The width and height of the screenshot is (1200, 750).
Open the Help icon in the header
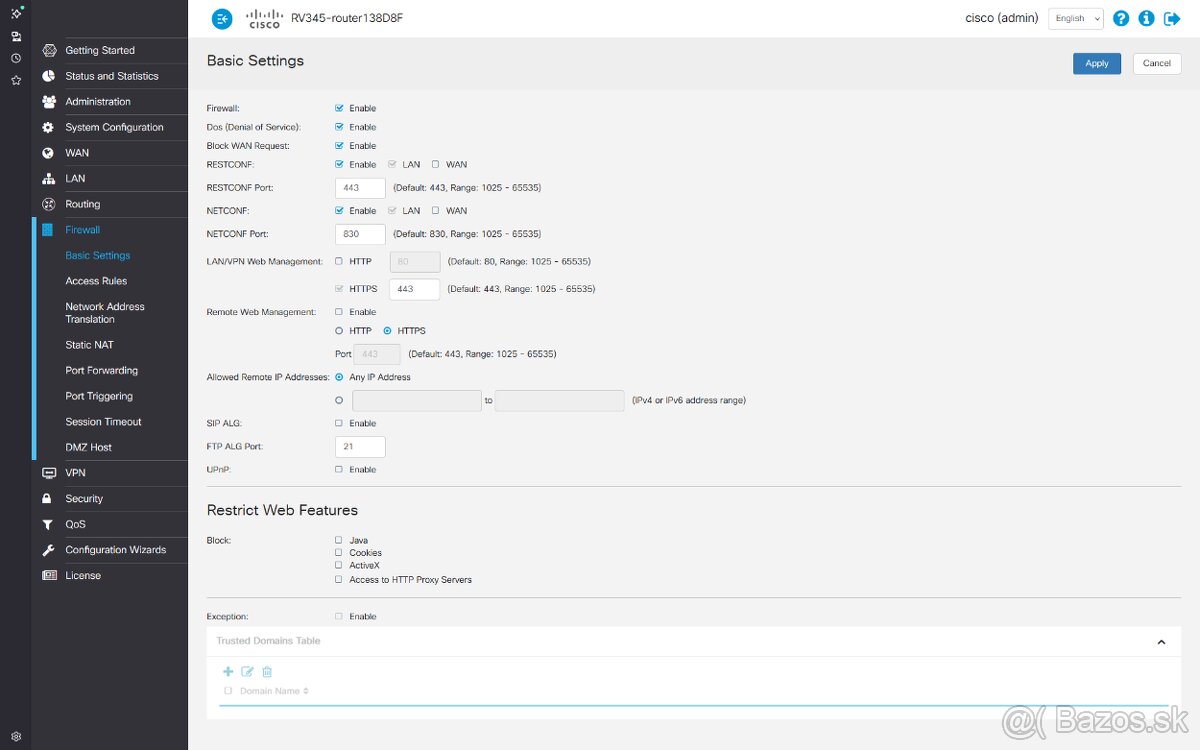[1121, 18]
